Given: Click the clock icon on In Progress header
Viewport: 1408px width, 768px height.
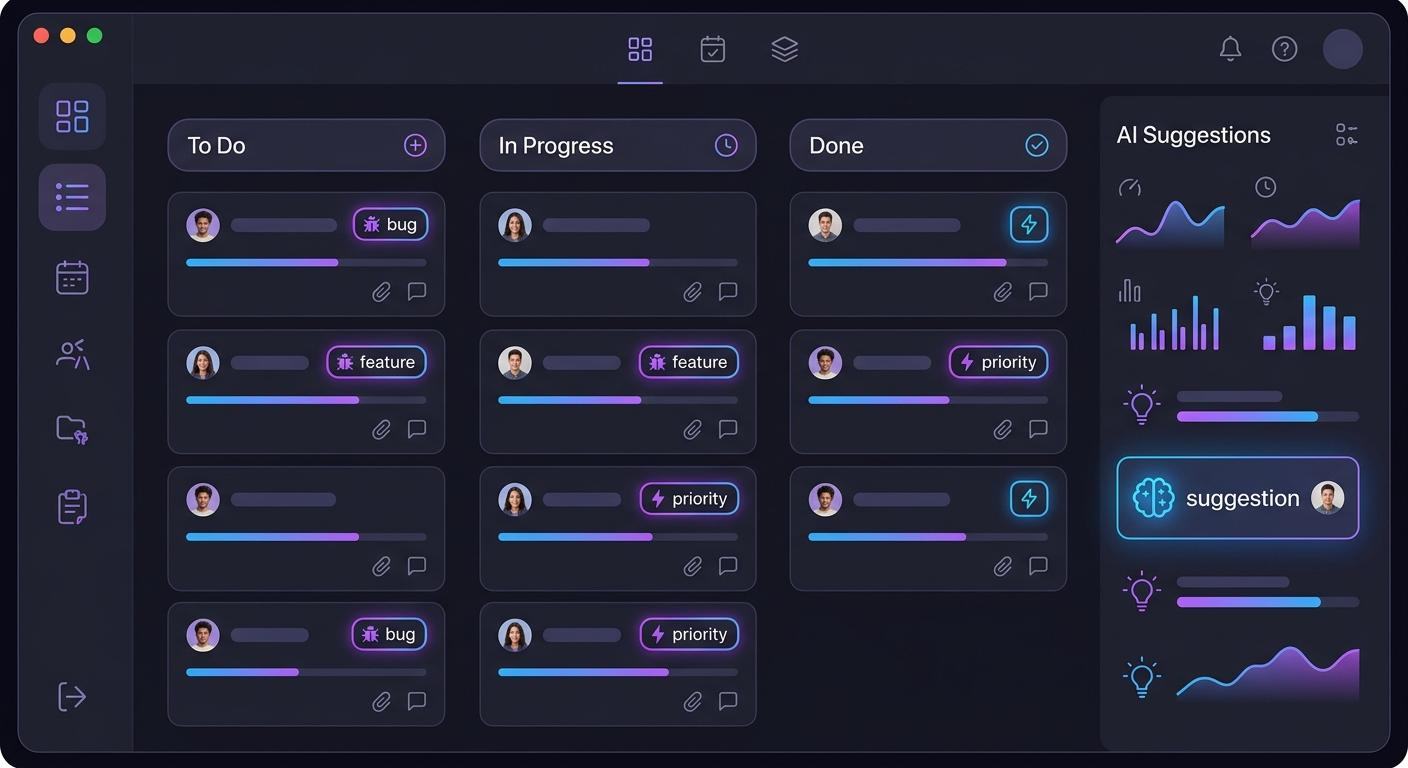Looking at the screenshot, I should click(726, 146).
